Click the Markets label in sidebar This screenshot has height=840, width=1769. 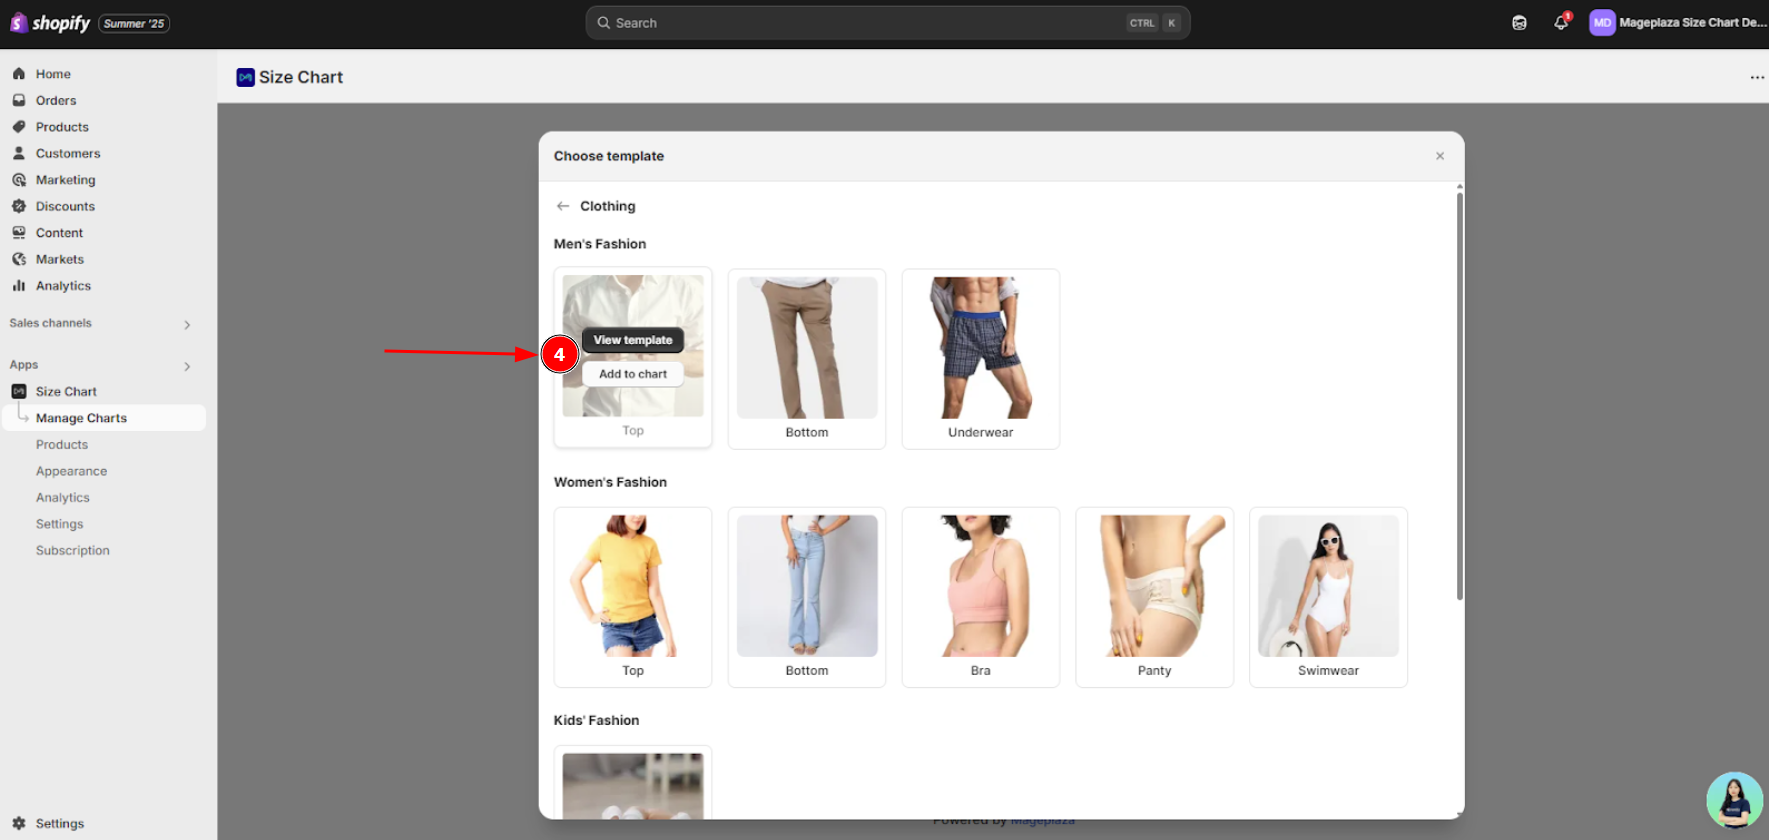point(60,259)
